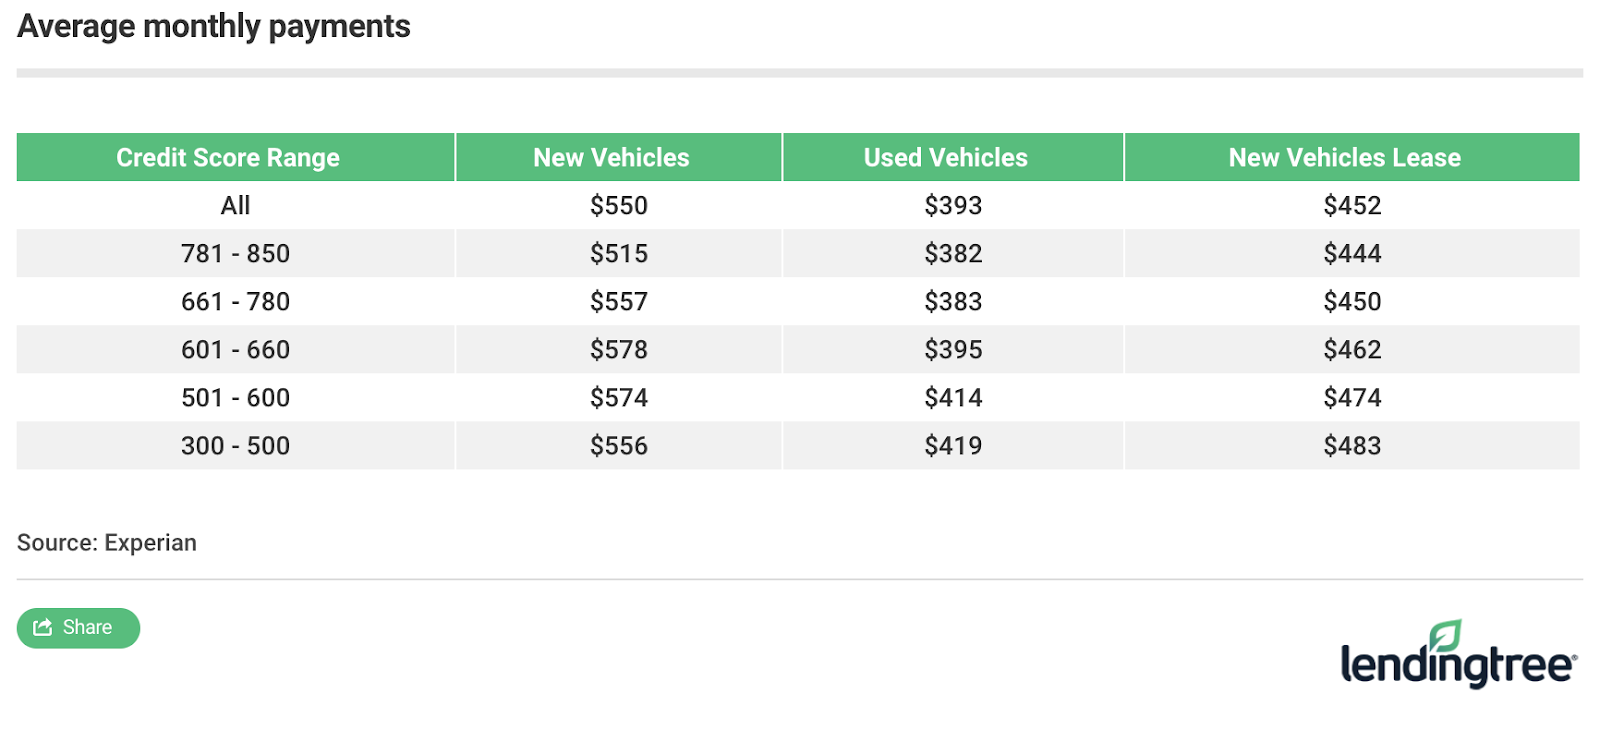Image resolution: width=1600 pixels, height=730 pixels.
Task: Click the 'Average monthly payments' heading
Action: point(214,27)
